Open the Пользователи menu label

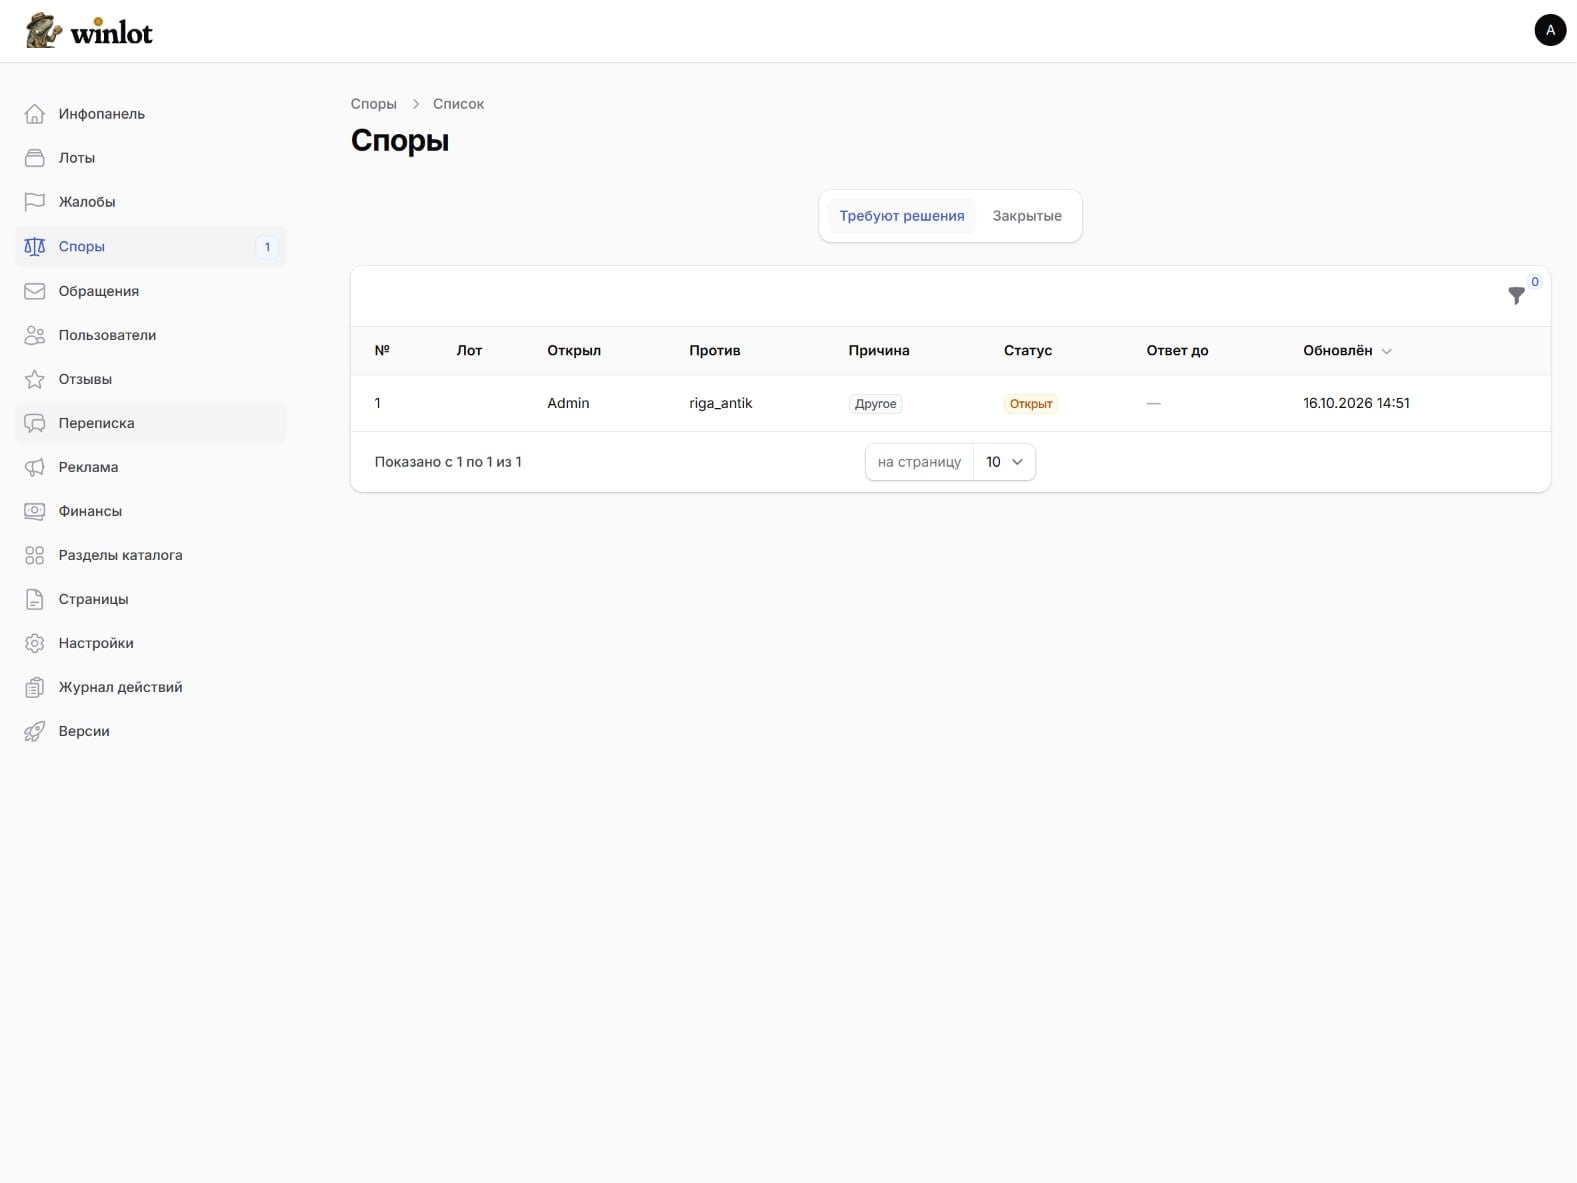click(x=107, y=335)
